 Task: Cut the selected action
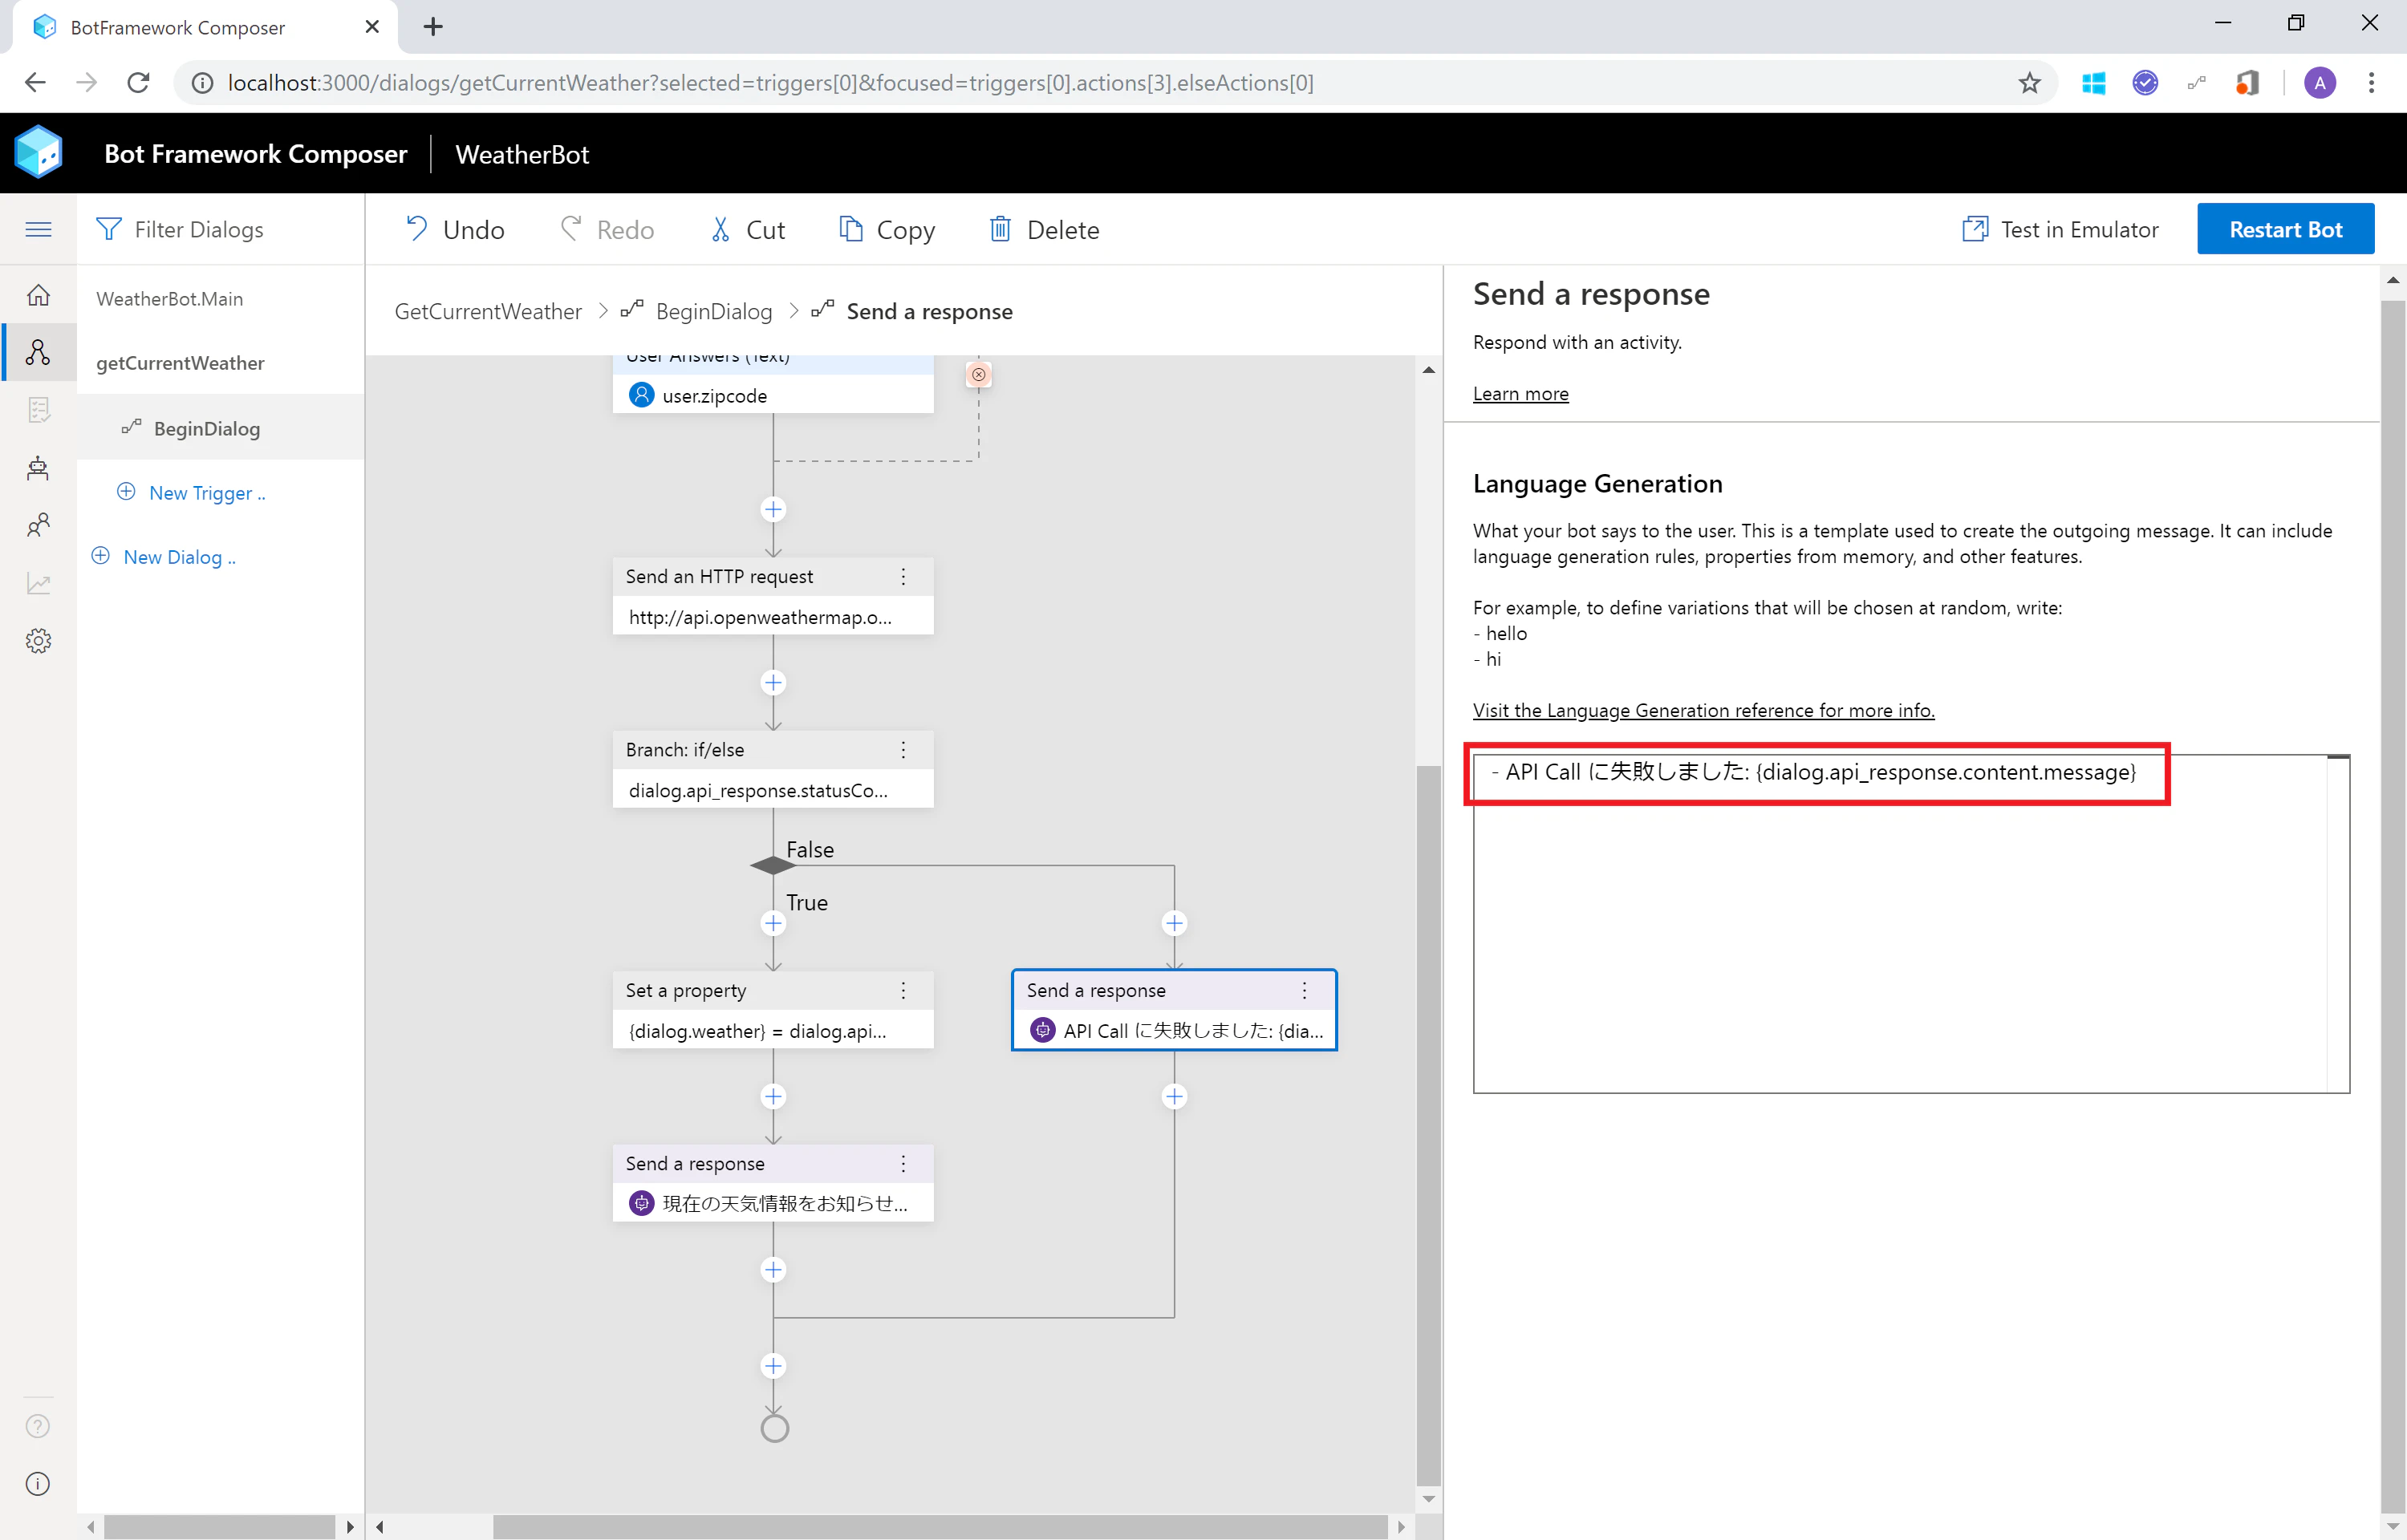point(747,230)
